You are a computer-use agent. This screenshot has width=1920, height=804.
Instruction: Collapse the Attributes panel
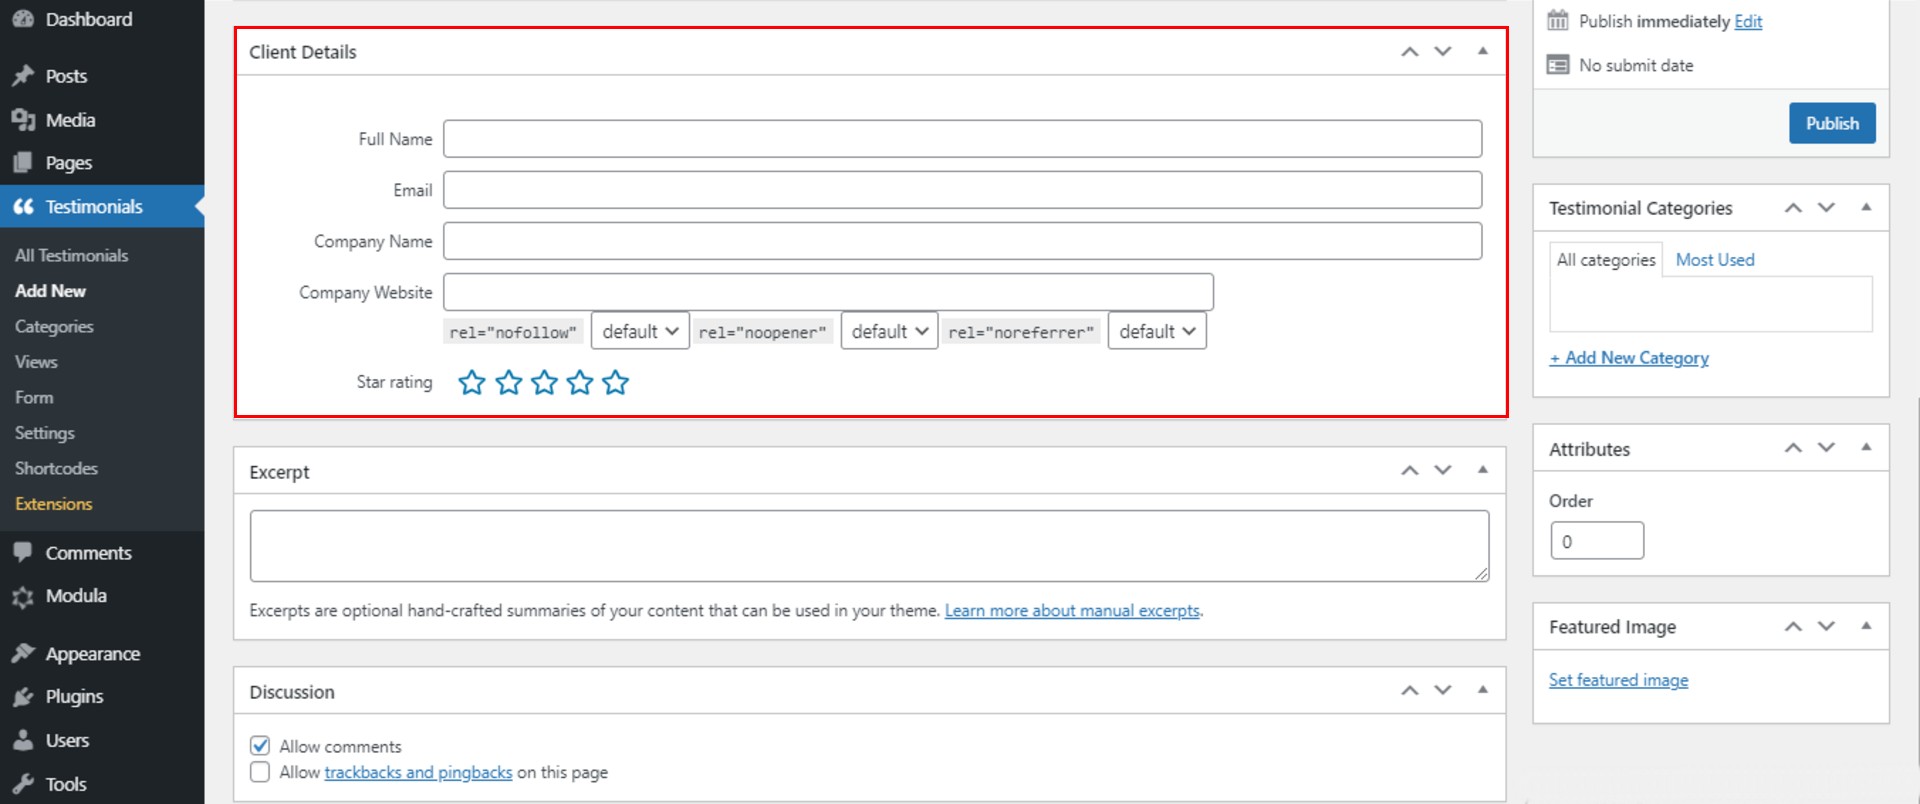1866,447
